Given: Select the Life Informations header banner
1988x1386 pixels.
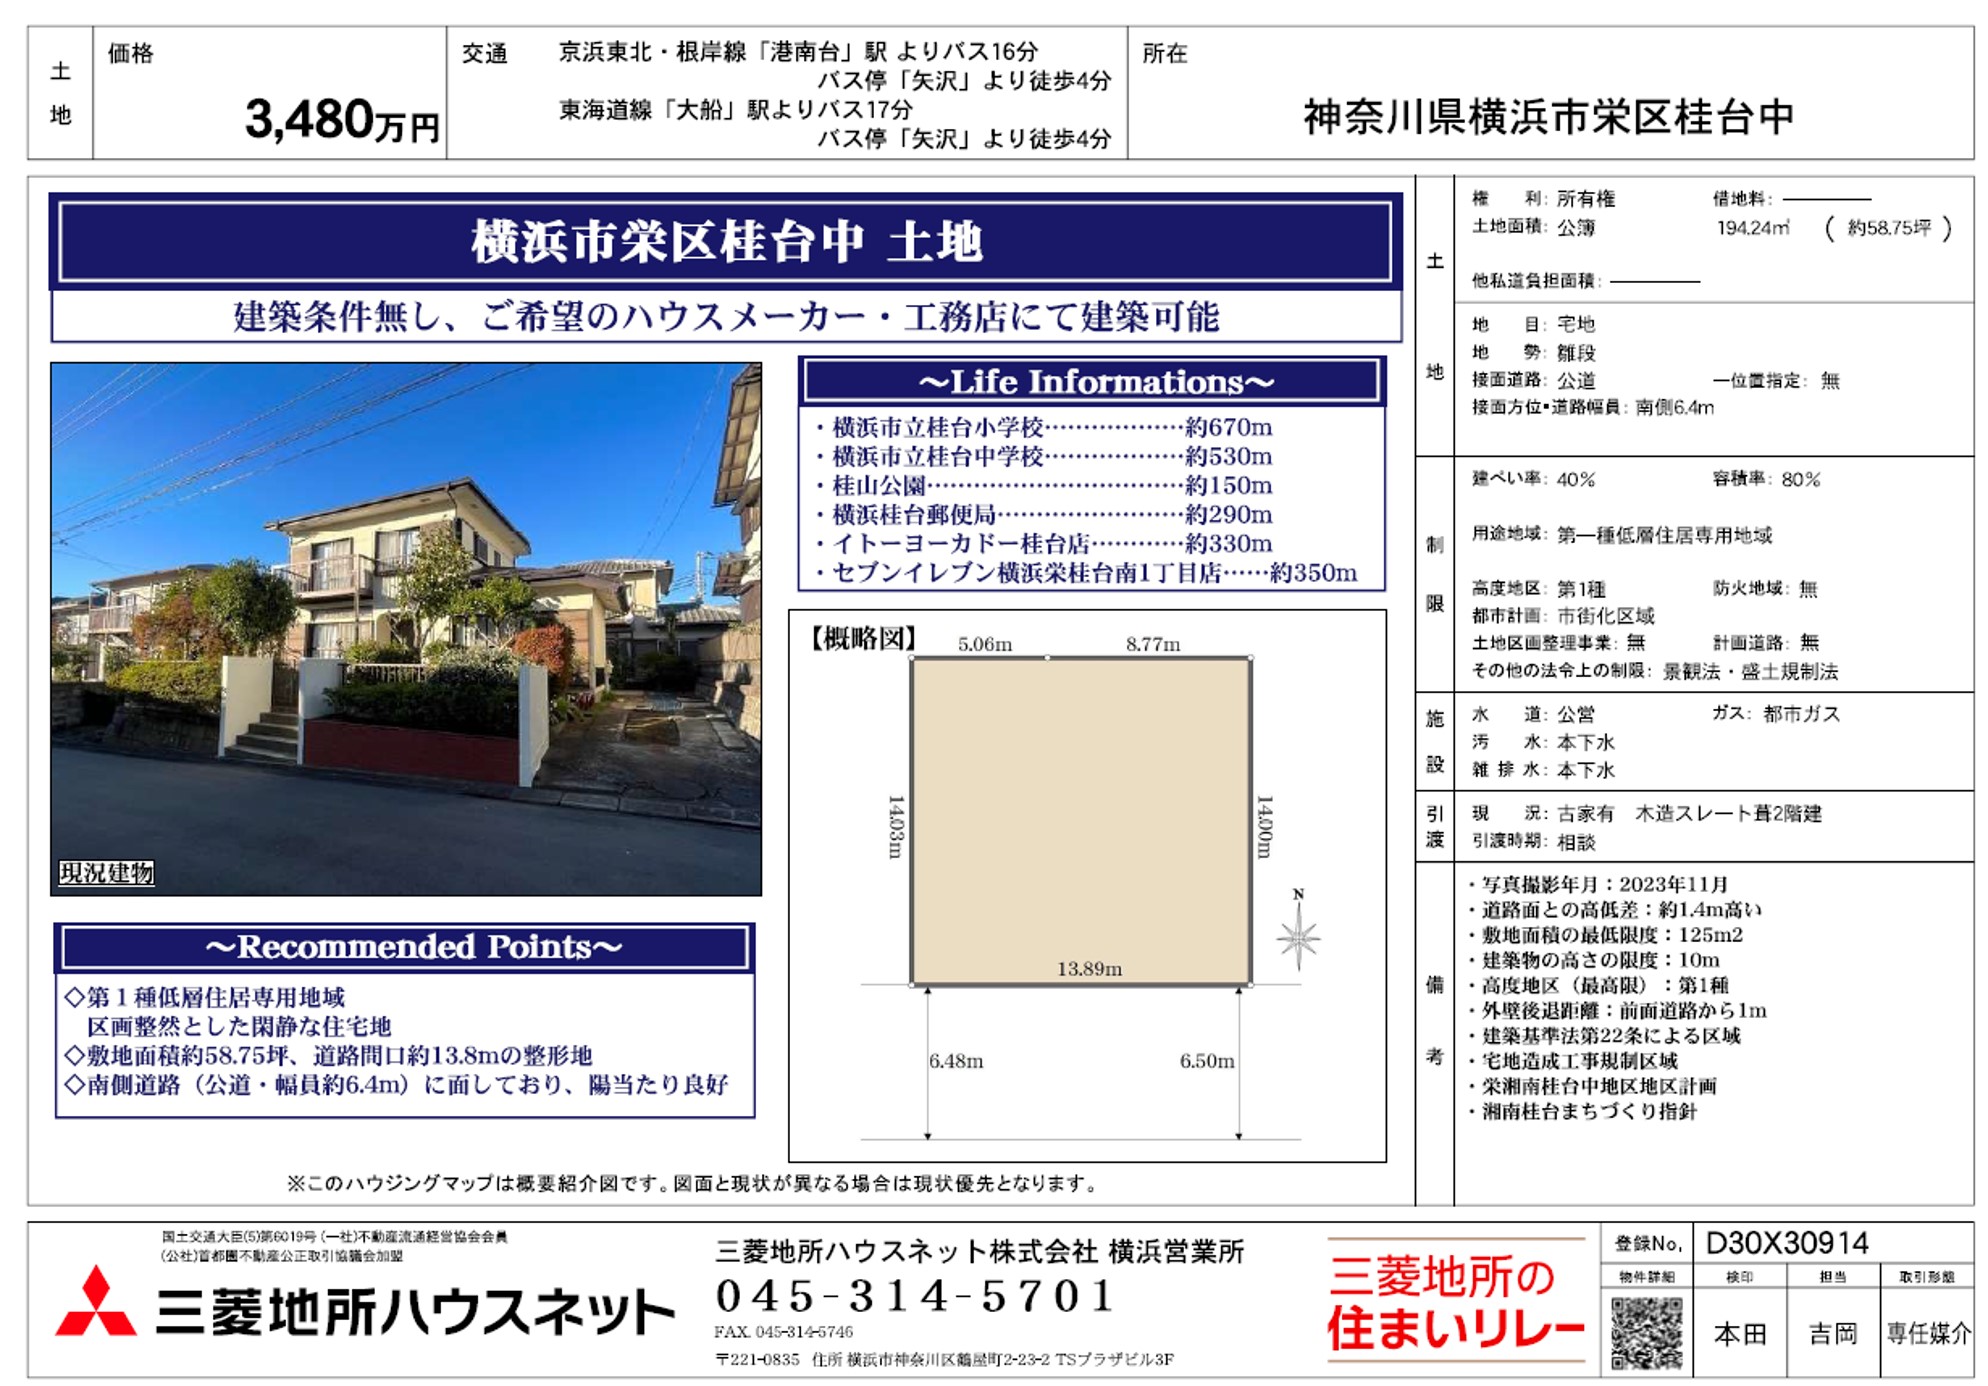Looking at the screenshot, I should 1093,382.
